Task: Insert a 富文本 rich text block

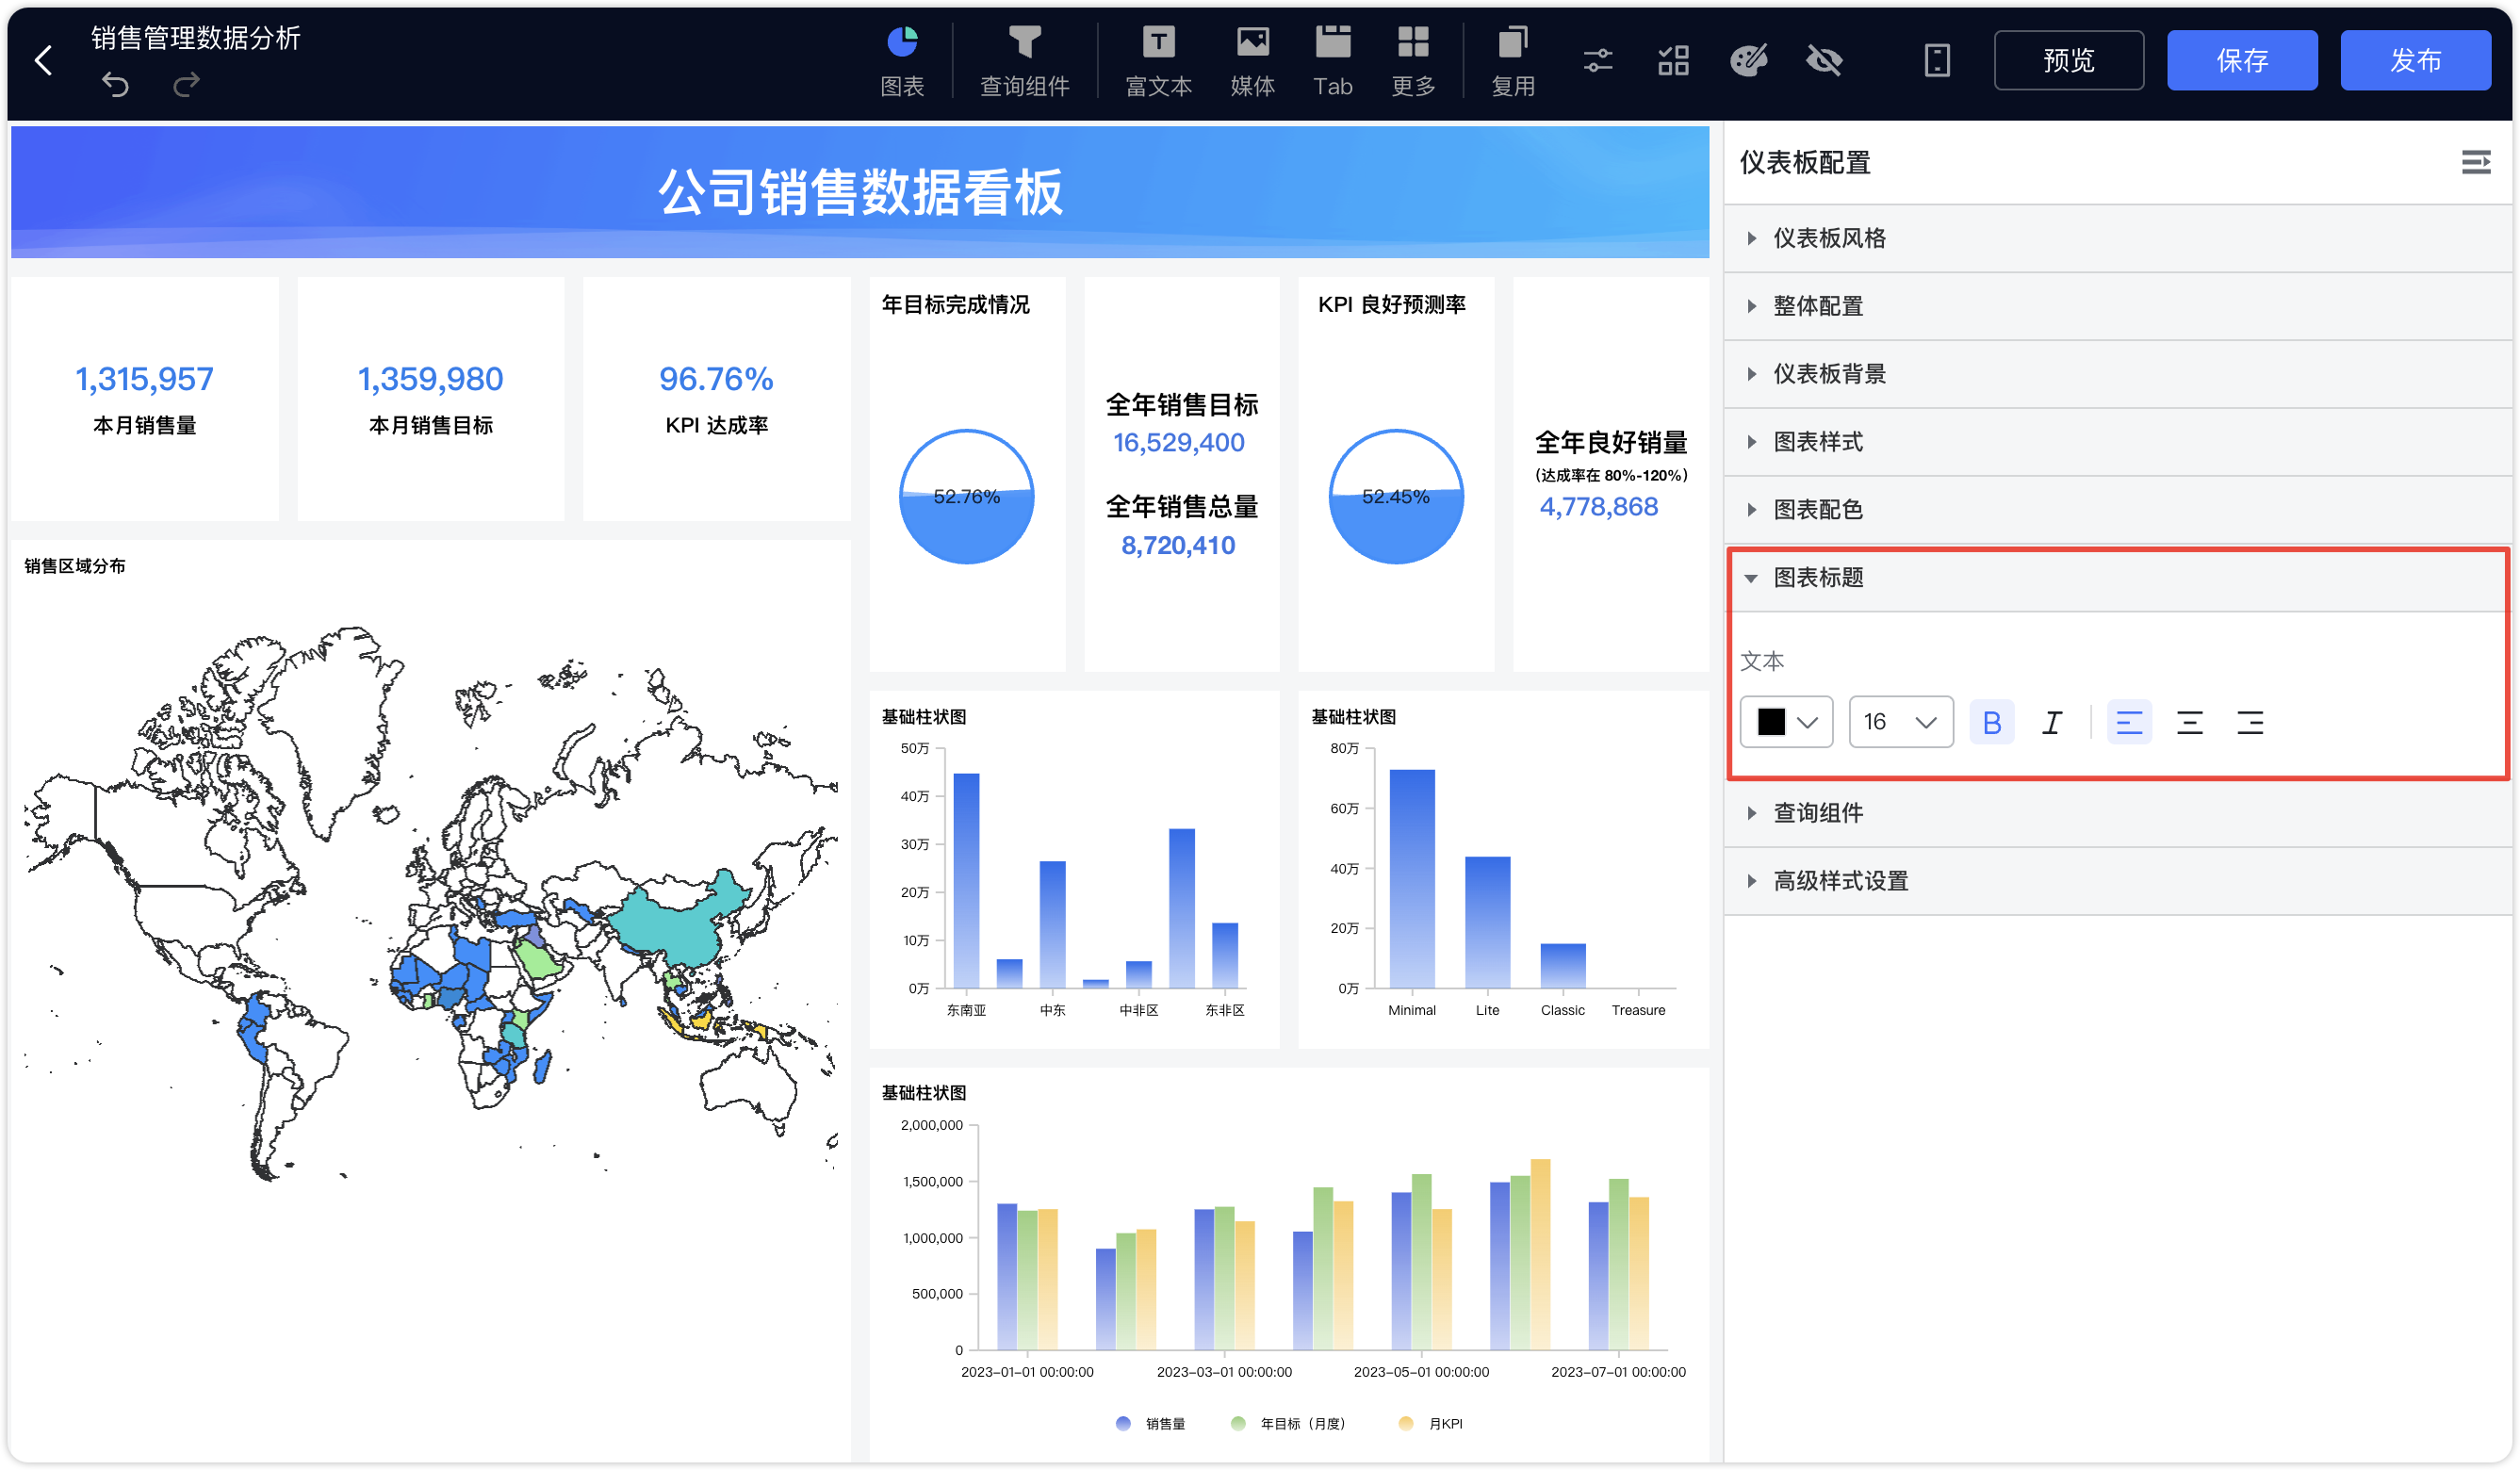Action: point(1158,61)
